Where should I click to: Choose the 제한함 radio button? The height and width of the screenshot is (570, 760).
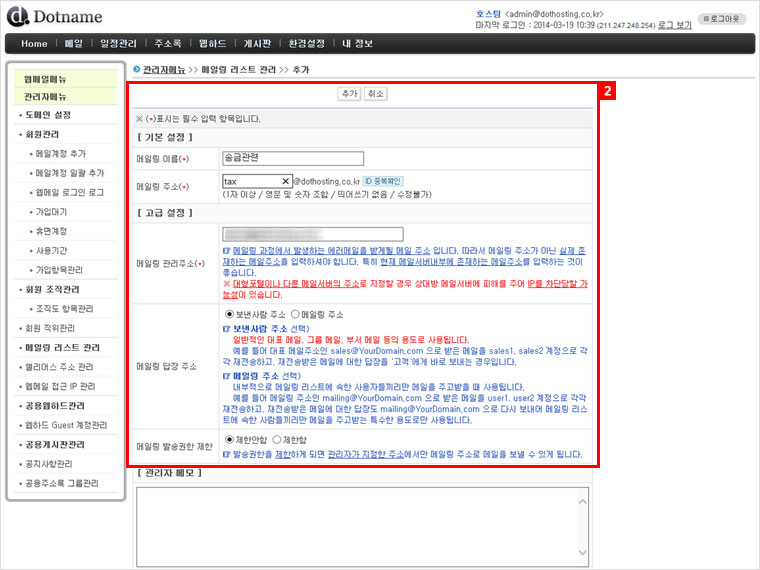tap(282, 439)
